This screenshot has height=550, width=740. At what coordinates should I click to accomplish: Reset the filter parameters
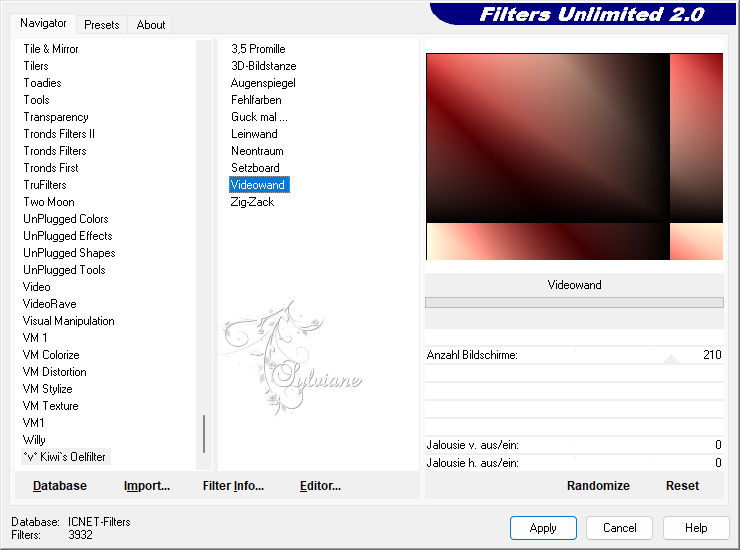click(682, 485)
